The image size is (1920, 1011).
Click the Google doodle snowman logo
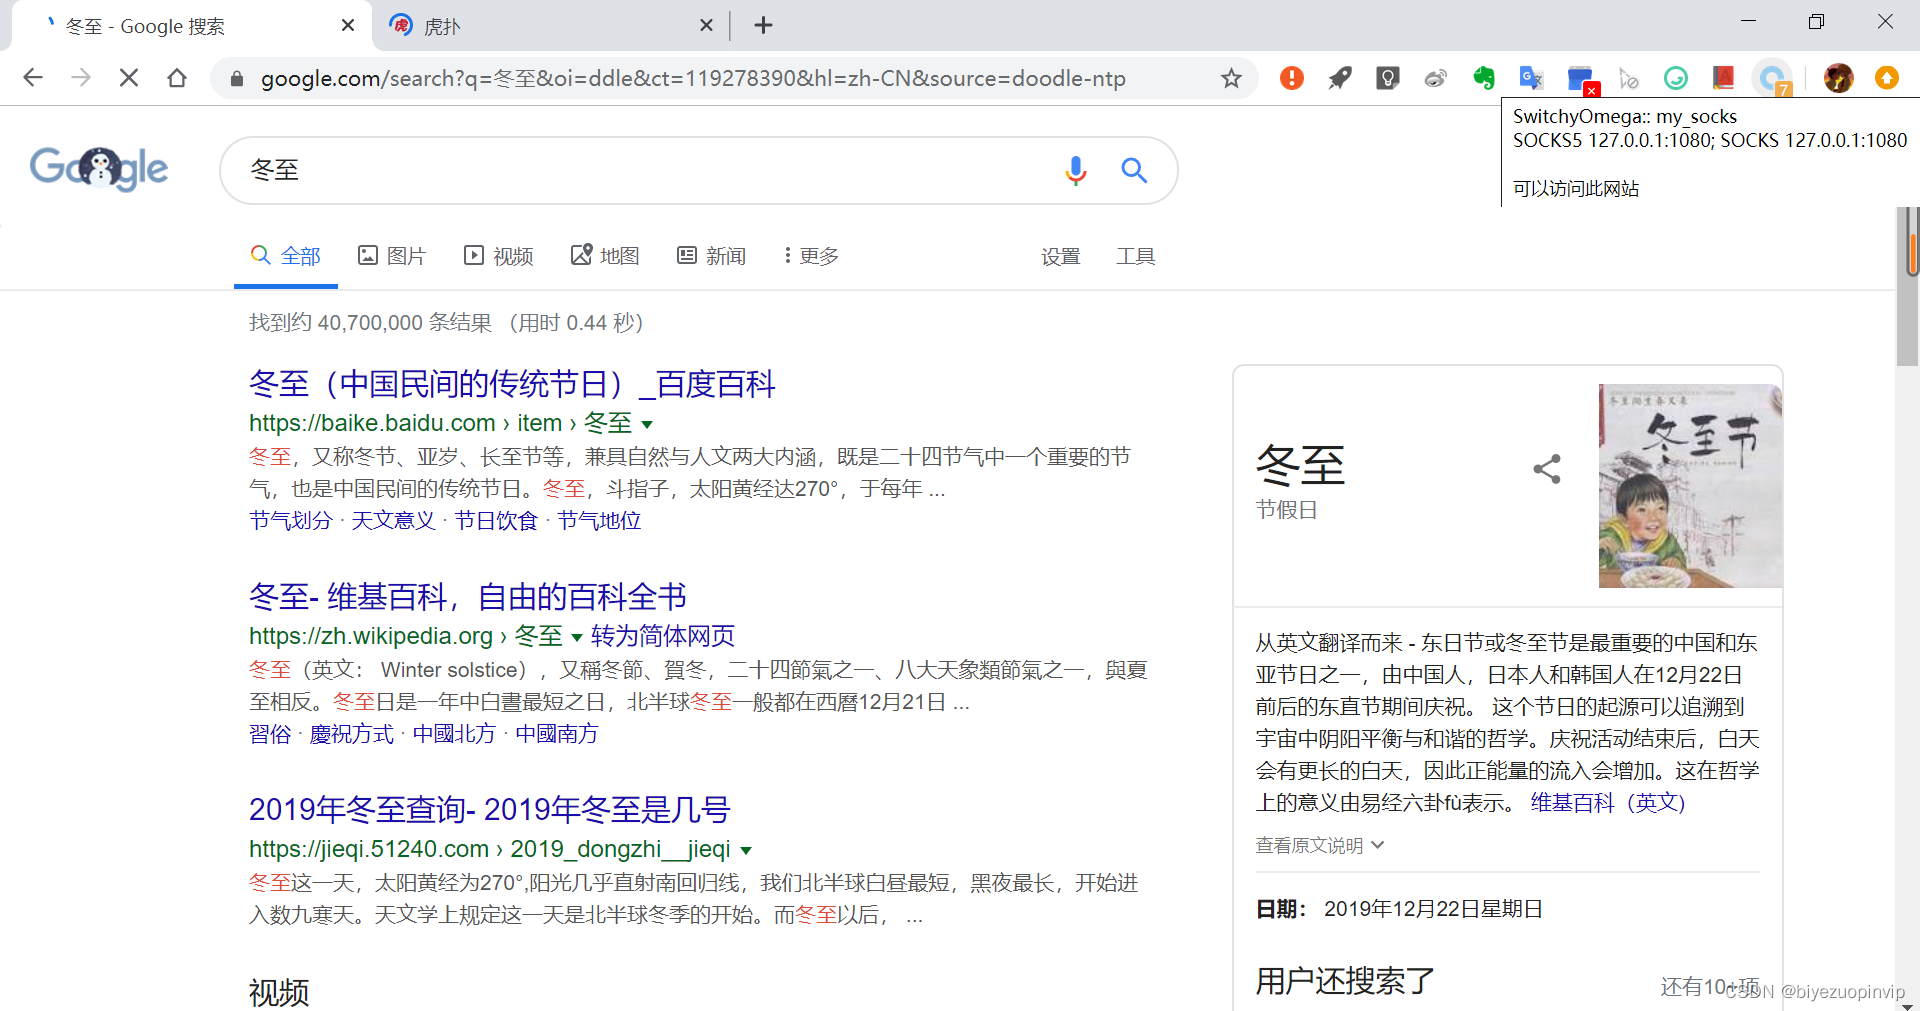point(99,168)
